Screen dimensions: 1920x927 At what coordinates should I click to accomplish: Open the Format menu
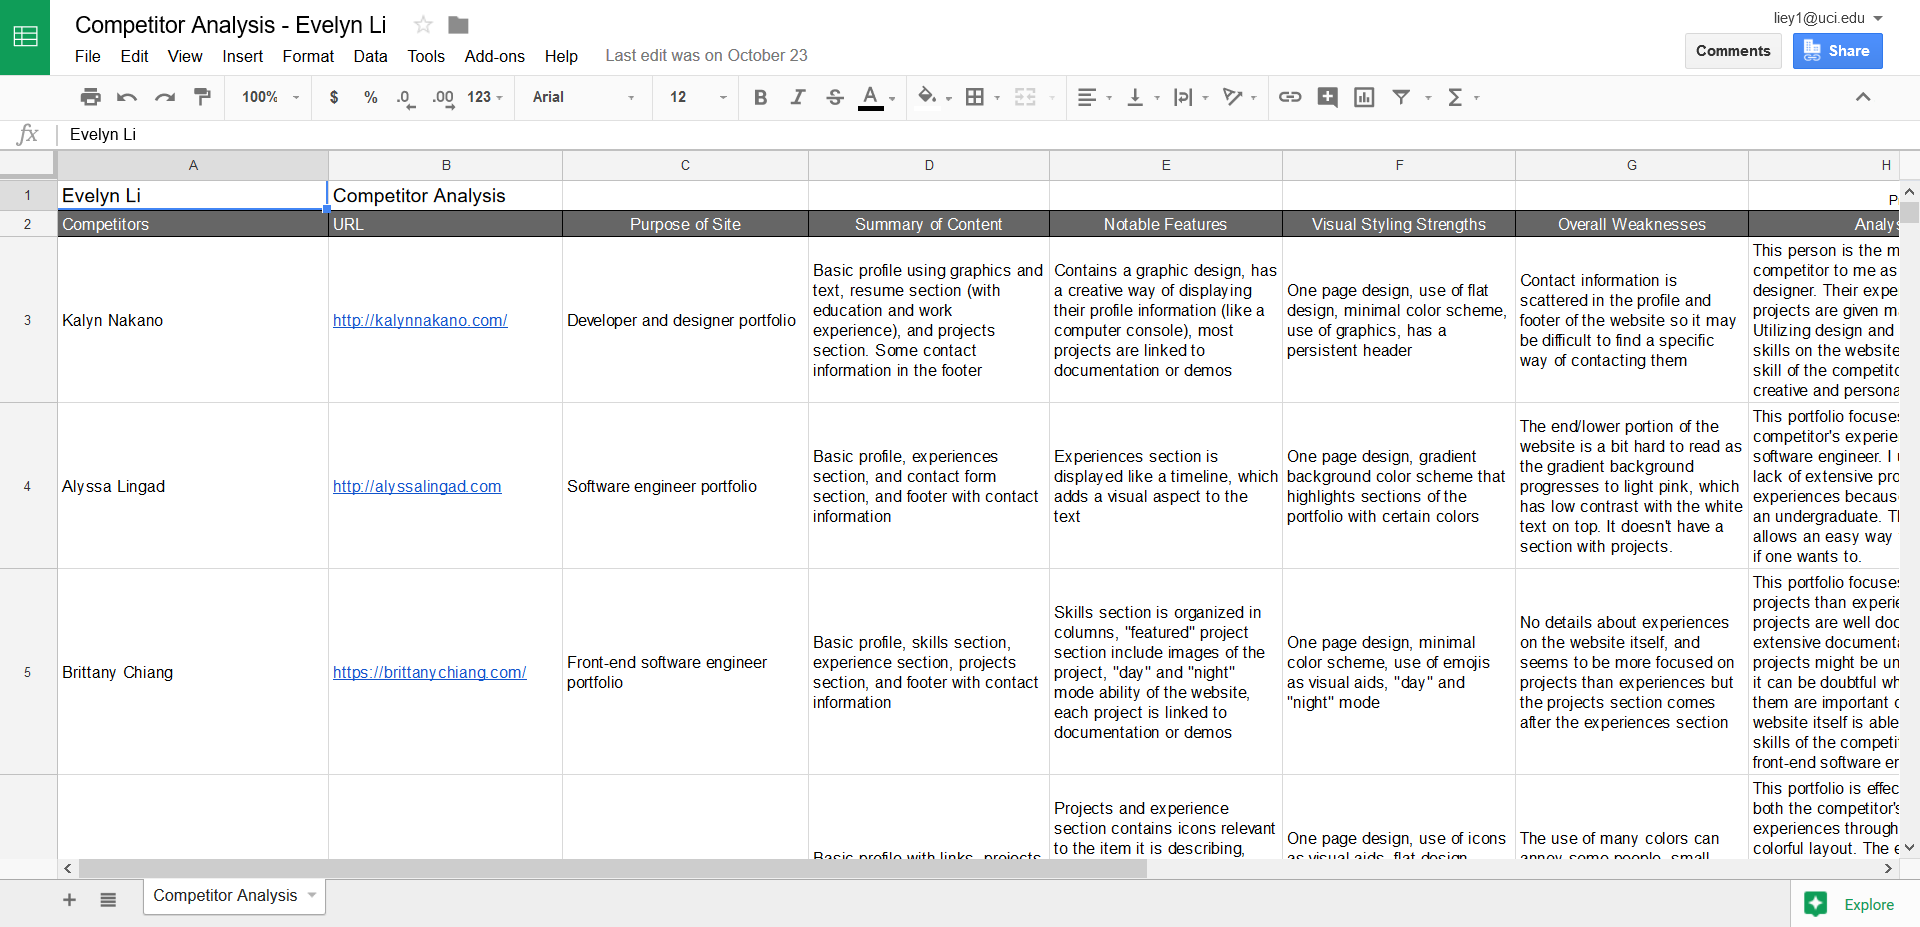pos(308,56)
